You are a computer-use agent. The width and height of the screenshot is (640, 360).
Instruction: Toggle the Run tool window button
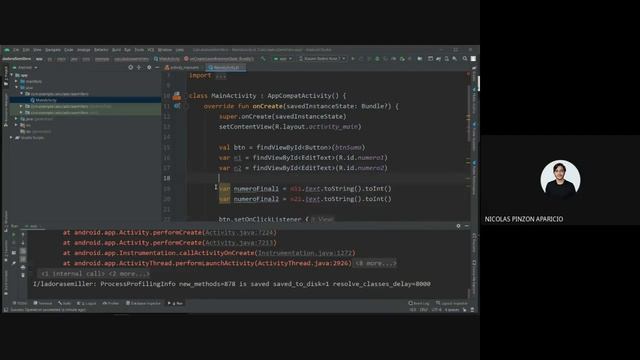click(175, 303)
